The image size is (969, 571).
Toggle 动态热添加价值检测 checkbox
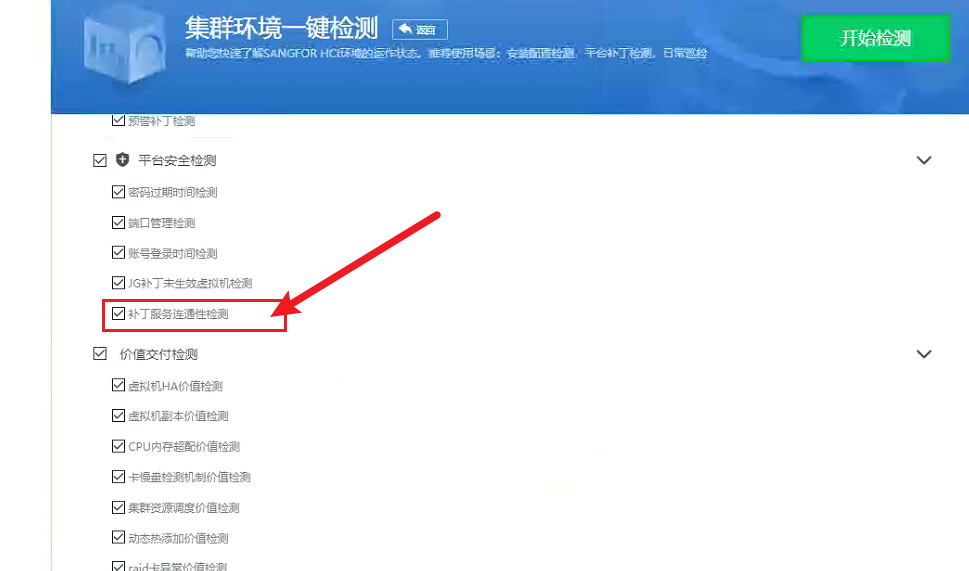118,537
